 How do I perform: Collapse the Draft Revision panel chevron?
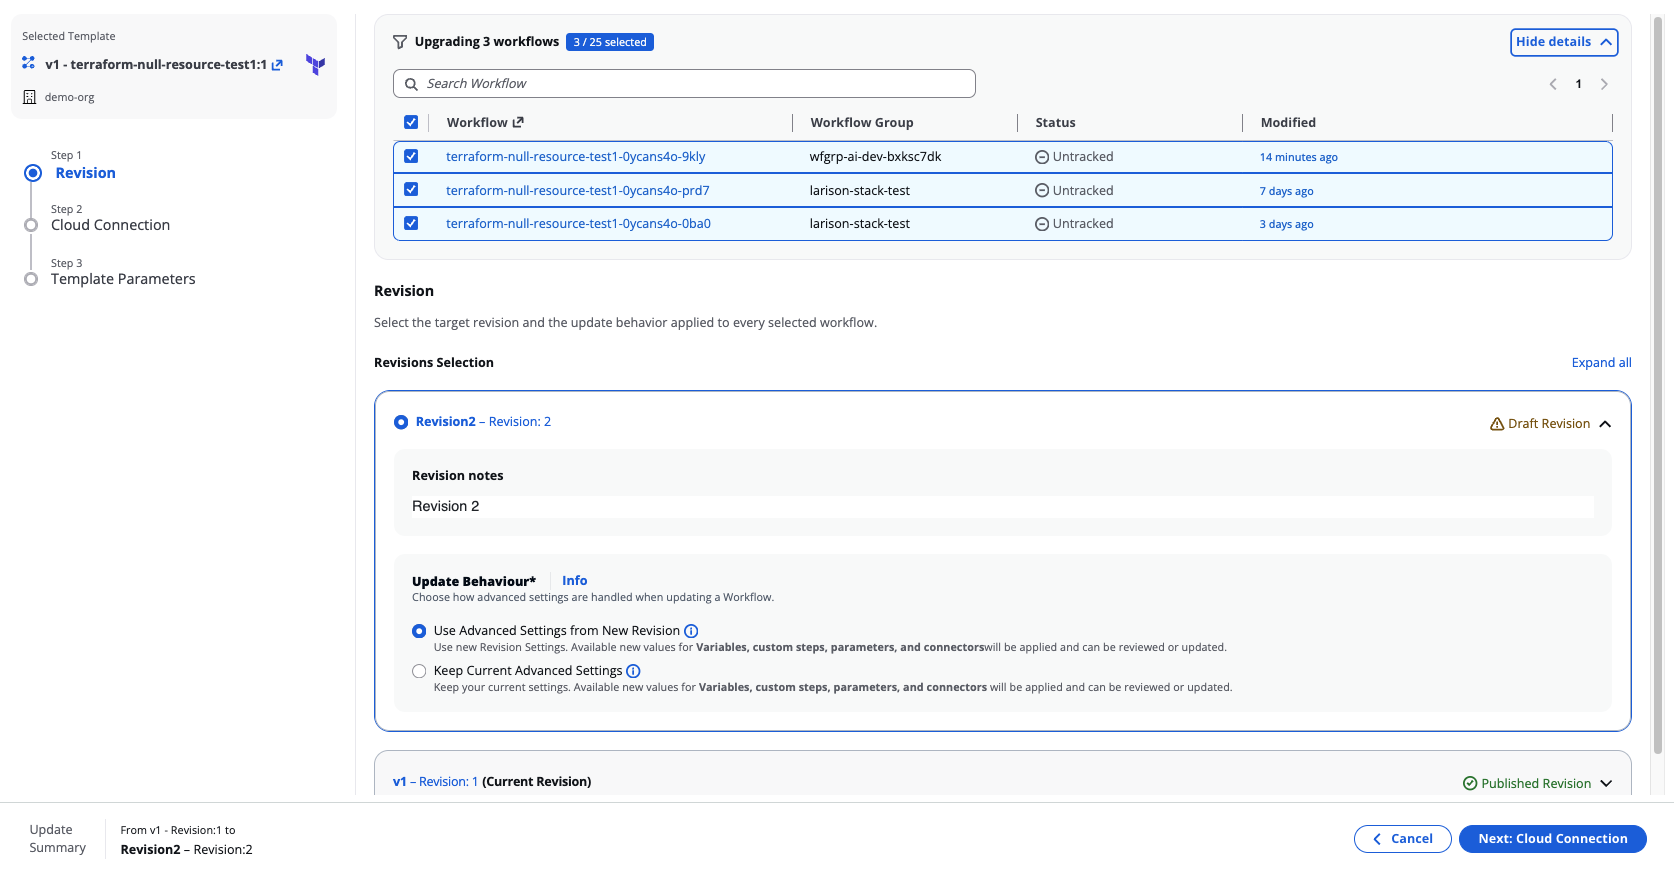pyautogui.click(x=1605, y=424)
